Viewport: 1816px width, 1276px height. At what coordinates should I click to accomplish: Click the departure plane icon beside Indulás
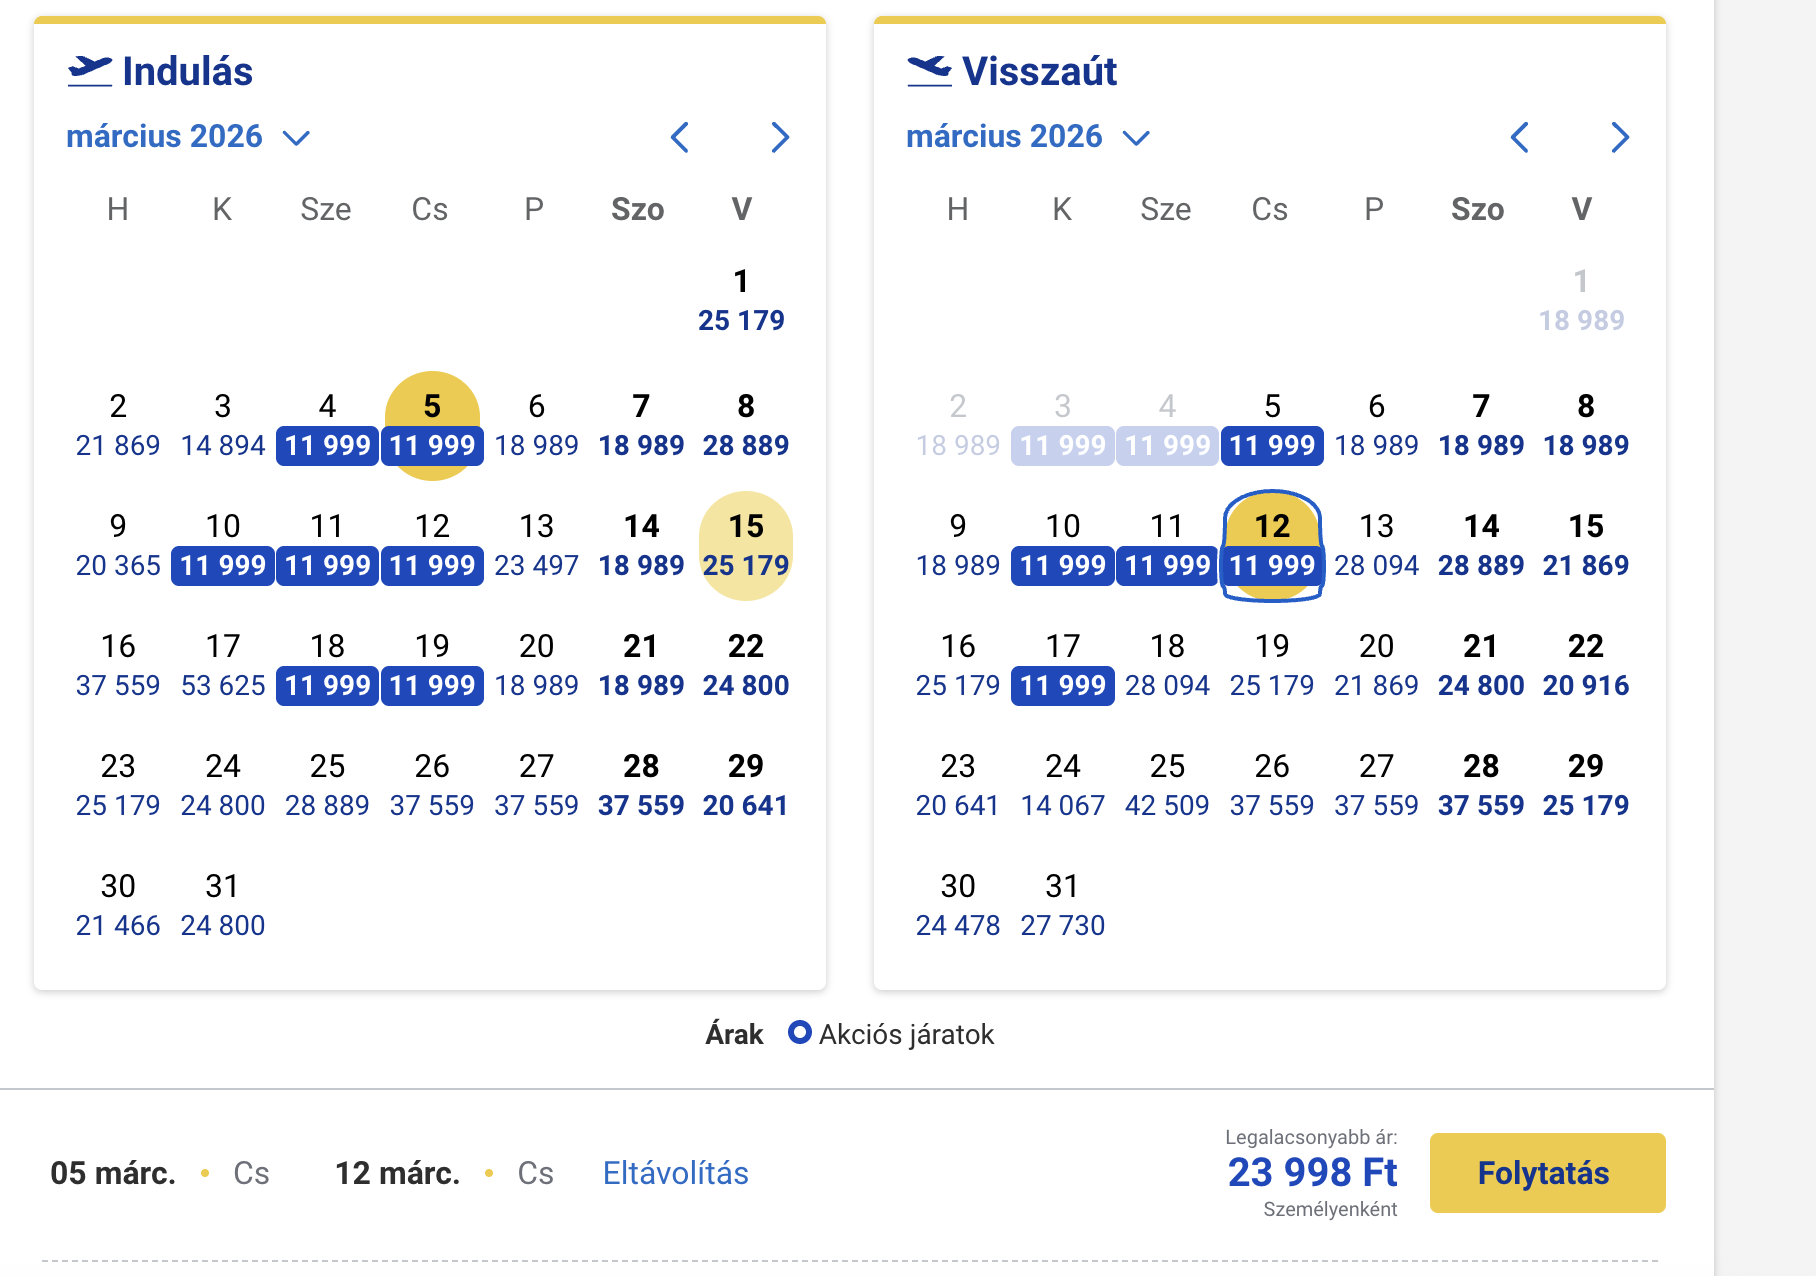90,71
